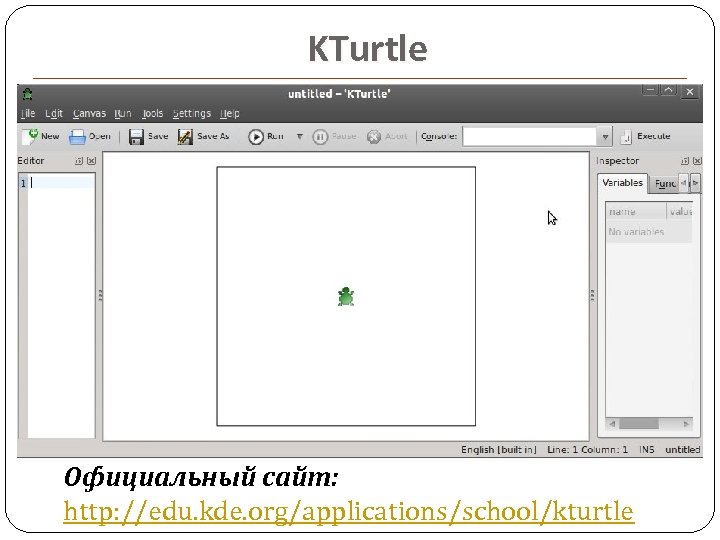
Task: Click the KTurtle window title bar icon
Action: [x=28, y=94]
